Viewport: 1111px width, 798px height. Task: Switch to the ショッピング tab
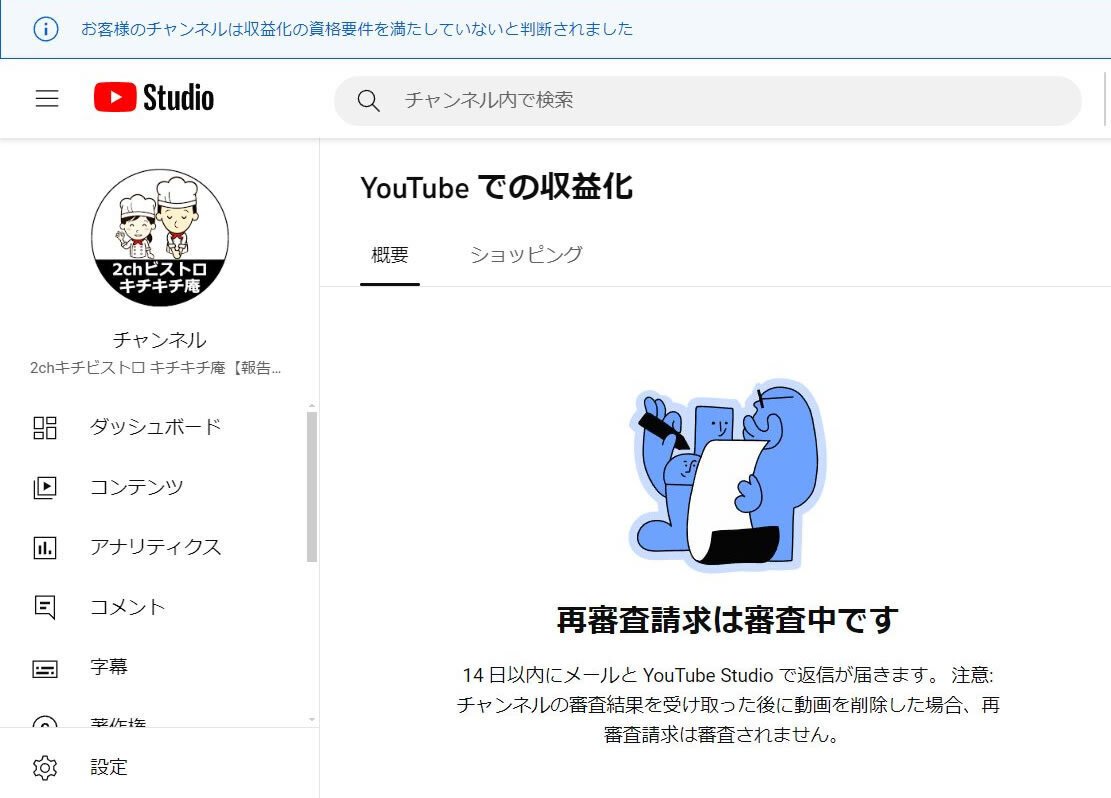tap(526, 255)
